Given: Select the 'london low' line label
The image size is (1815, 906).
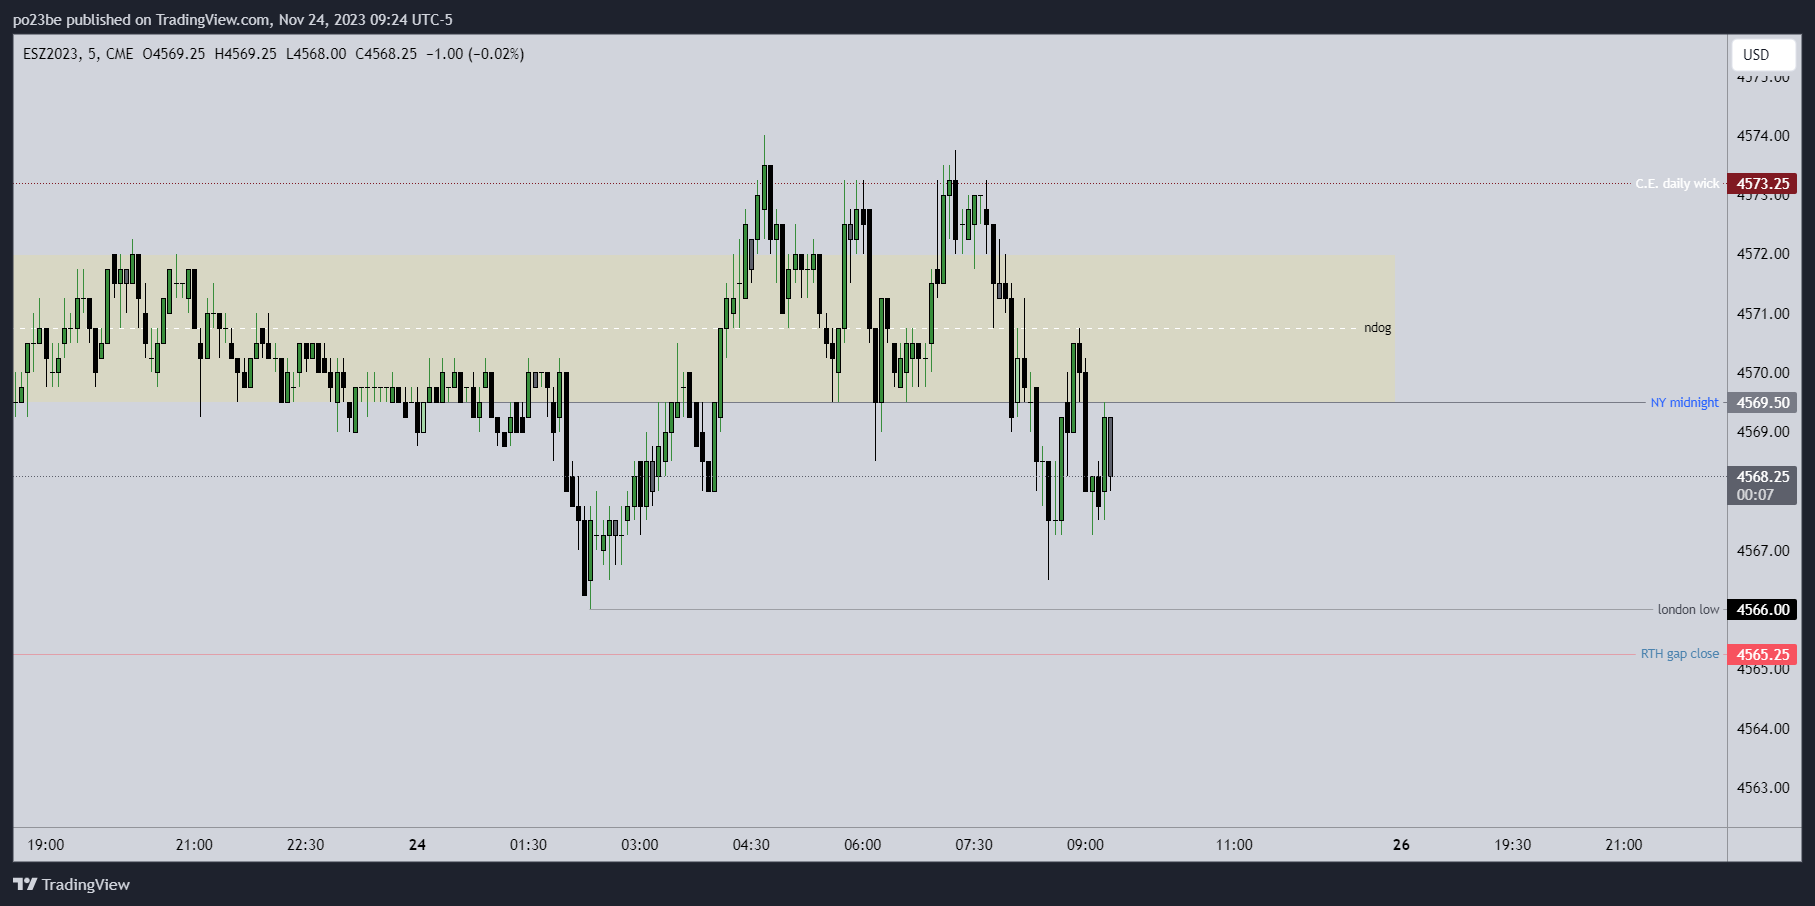Looking at the screenshot, I should (x=1688, y=610).
